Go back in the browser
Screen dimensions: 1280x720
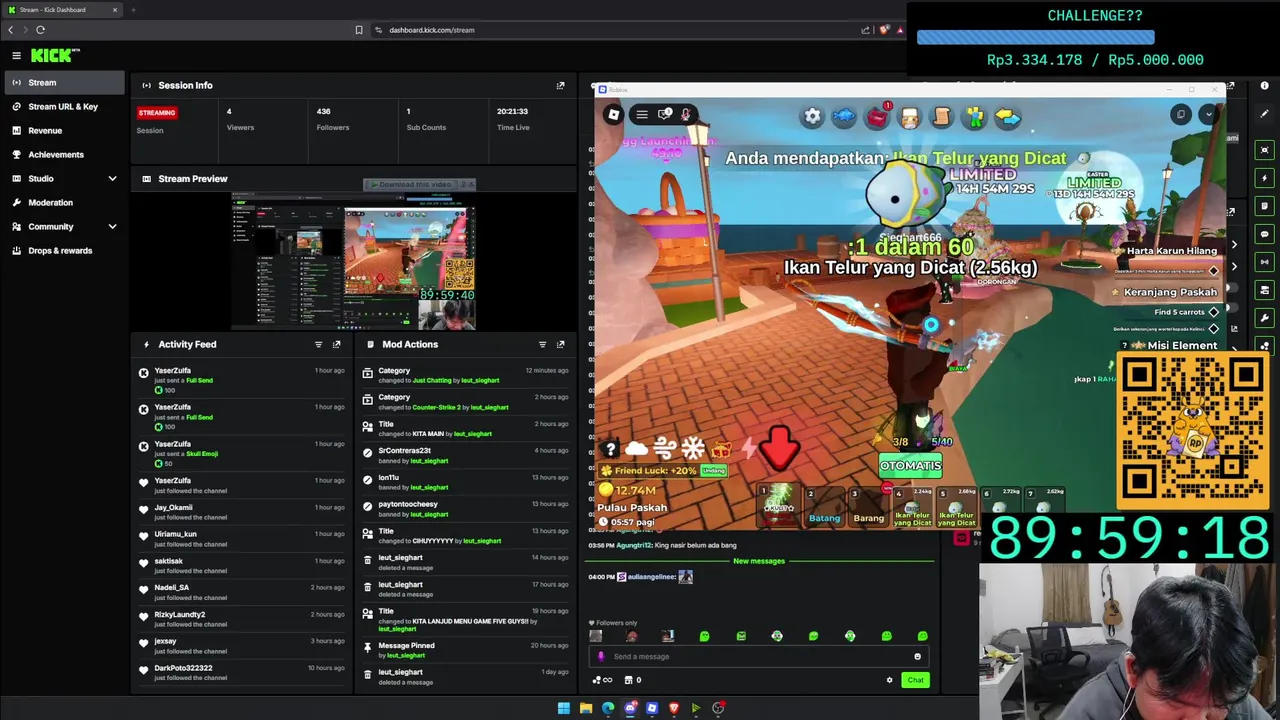pyautogui.click(x=11, y=30)
